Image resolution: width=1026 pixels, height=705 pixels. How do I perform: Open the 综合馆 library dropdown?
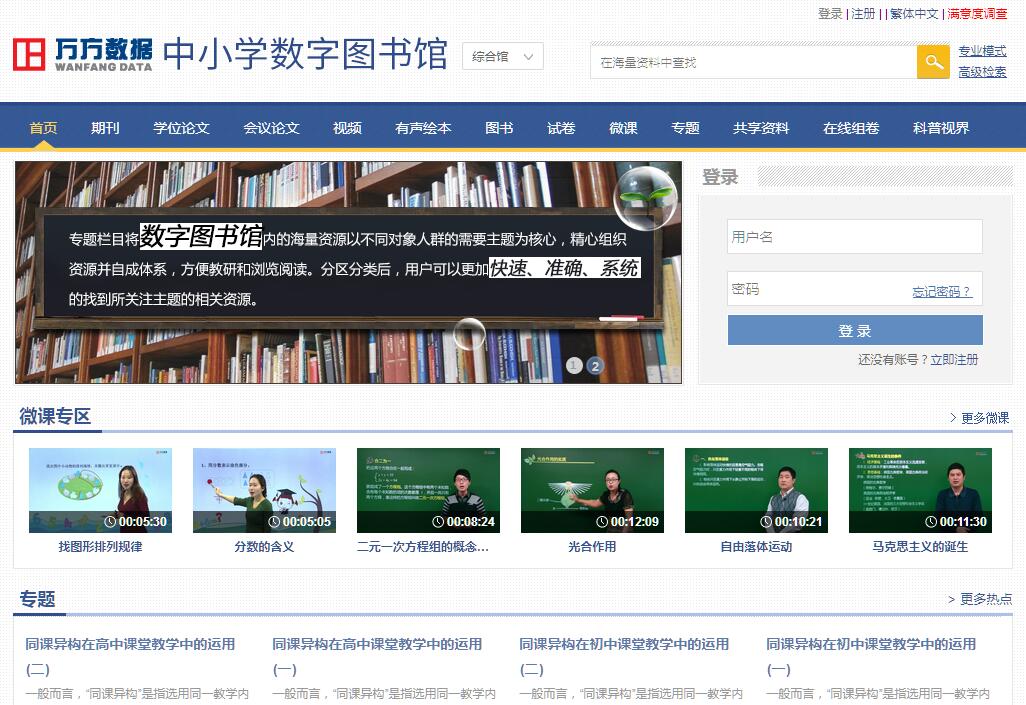point(503,57)
